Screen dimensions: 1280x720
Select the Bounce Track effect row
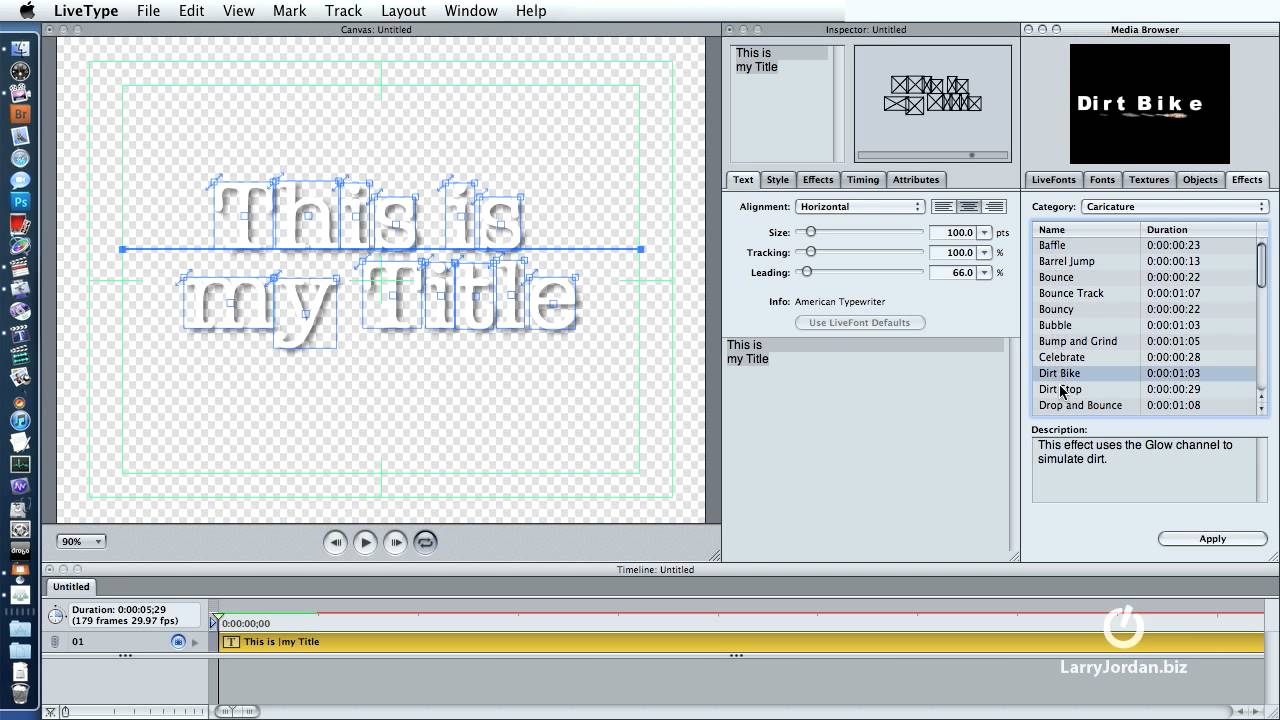tap(1145, 293)
